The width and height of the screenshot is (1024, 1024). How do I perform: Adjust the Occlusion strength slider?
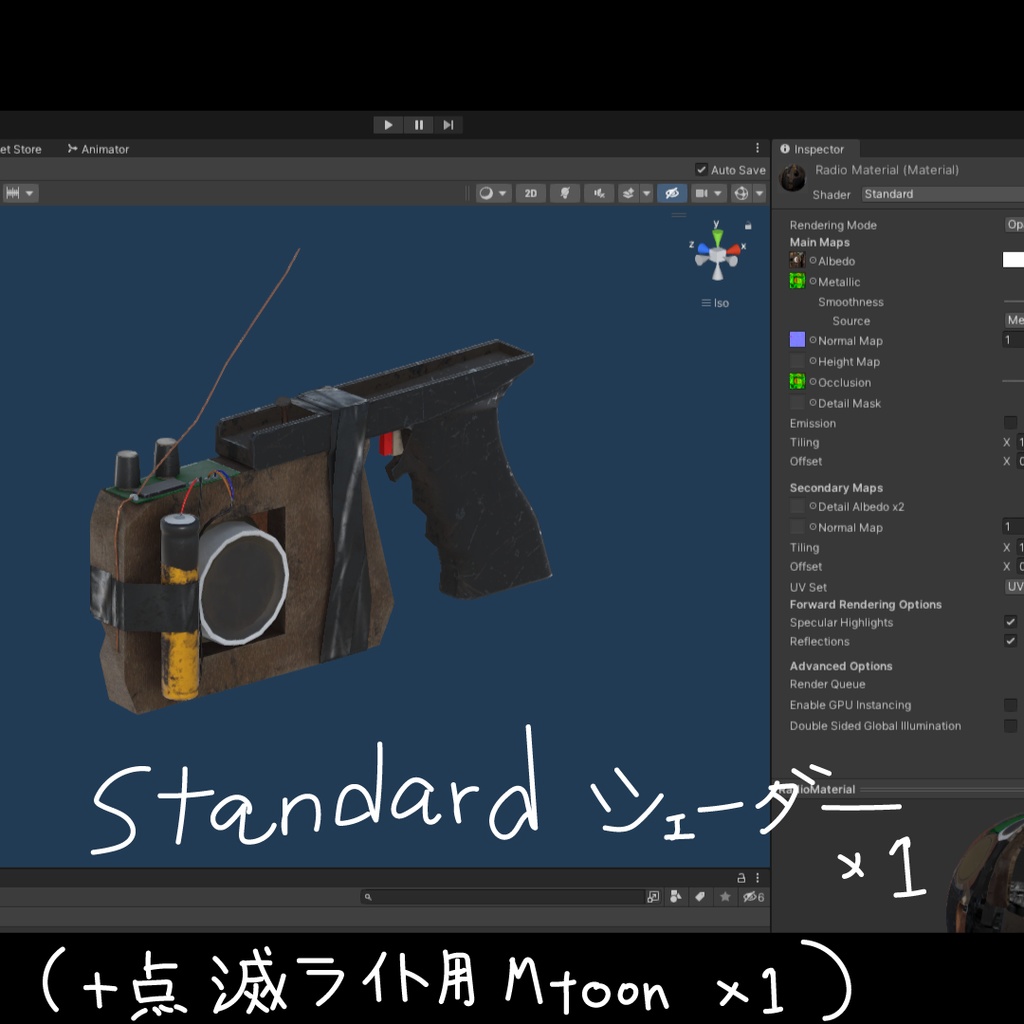(1013, 381)
